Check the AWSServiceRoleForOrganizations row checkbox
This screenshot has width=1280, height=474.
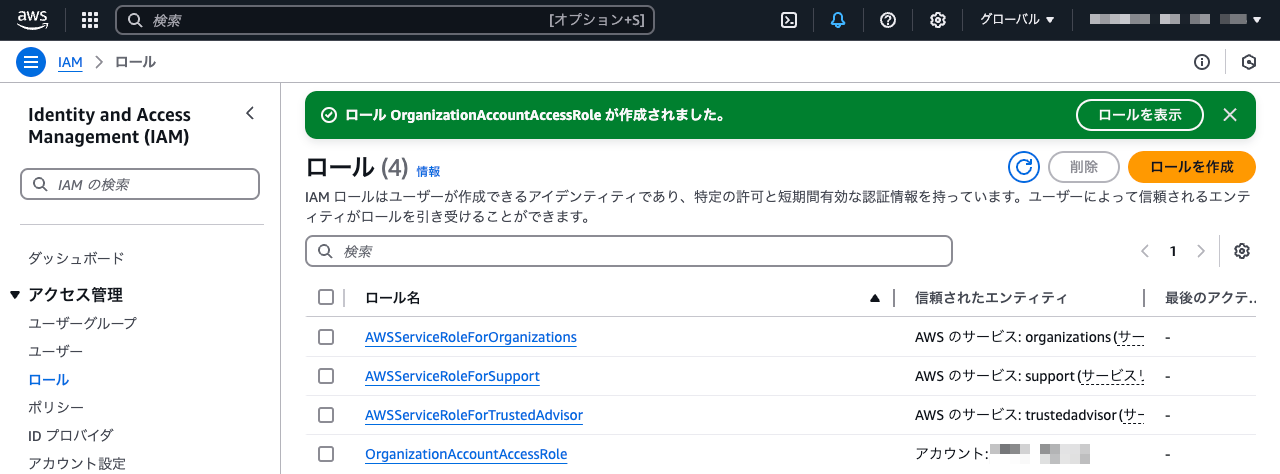326,337
